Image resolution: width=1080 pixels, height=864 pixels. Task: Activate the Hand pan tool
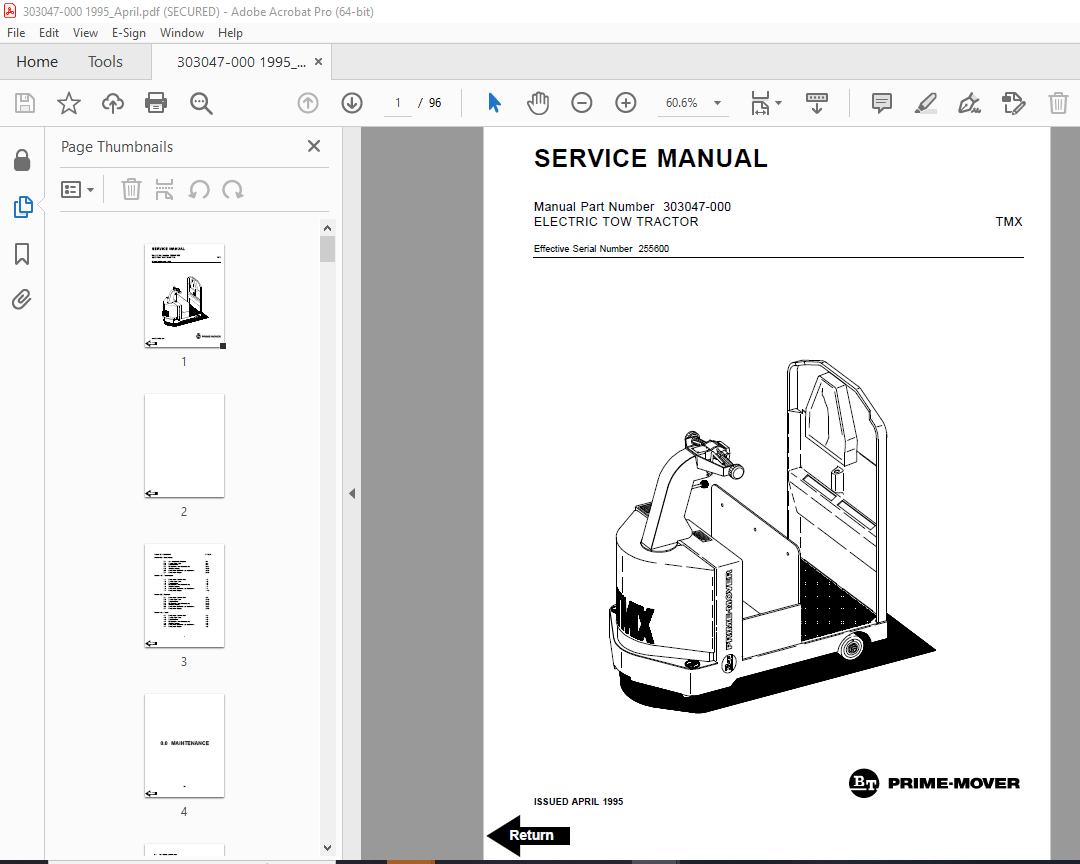538,103
